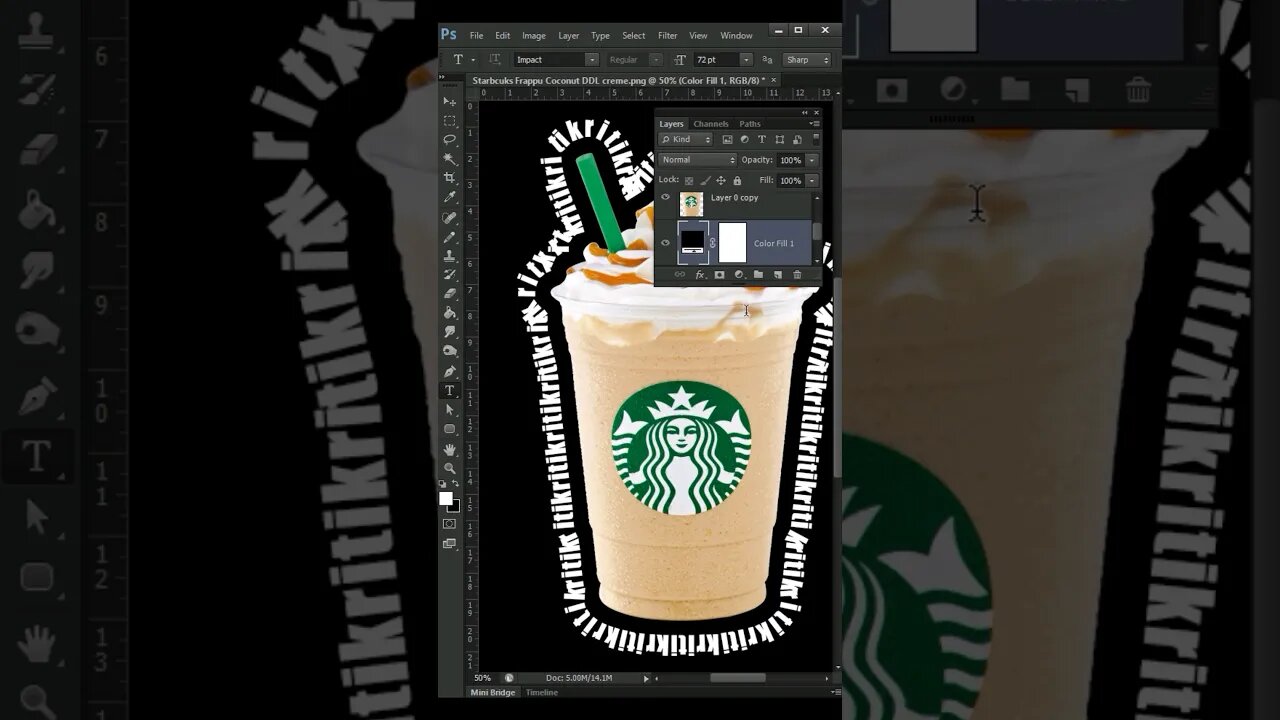
Task: Open the Edit menu
Action: [502, 35]
